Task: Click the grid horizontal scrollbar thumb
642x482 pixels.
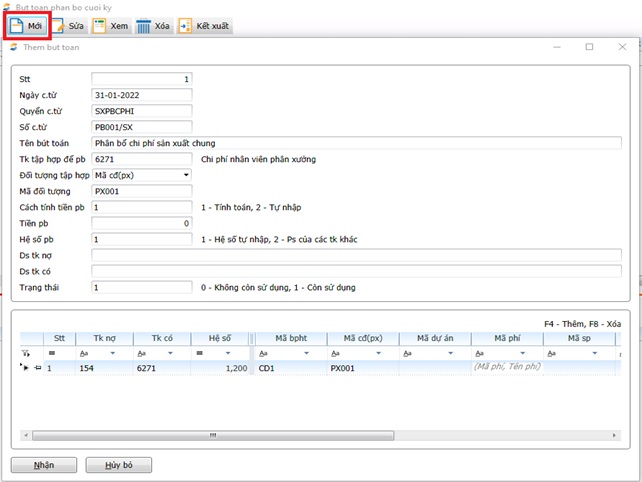Action: tap(210, 435)
